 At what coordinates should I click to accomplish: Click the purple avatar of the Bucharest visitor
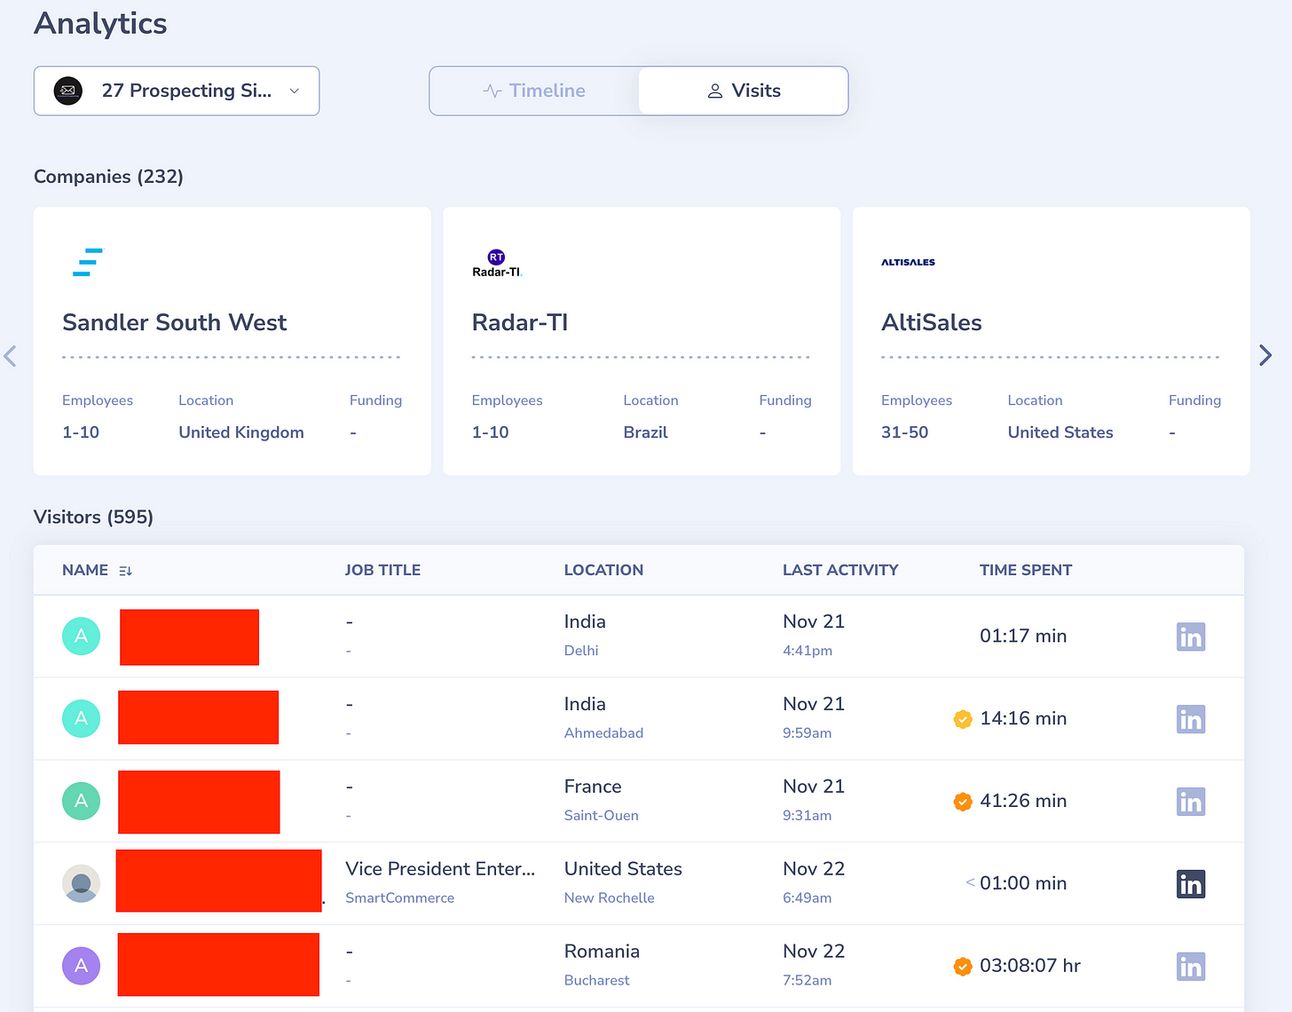tap(81, 966)
